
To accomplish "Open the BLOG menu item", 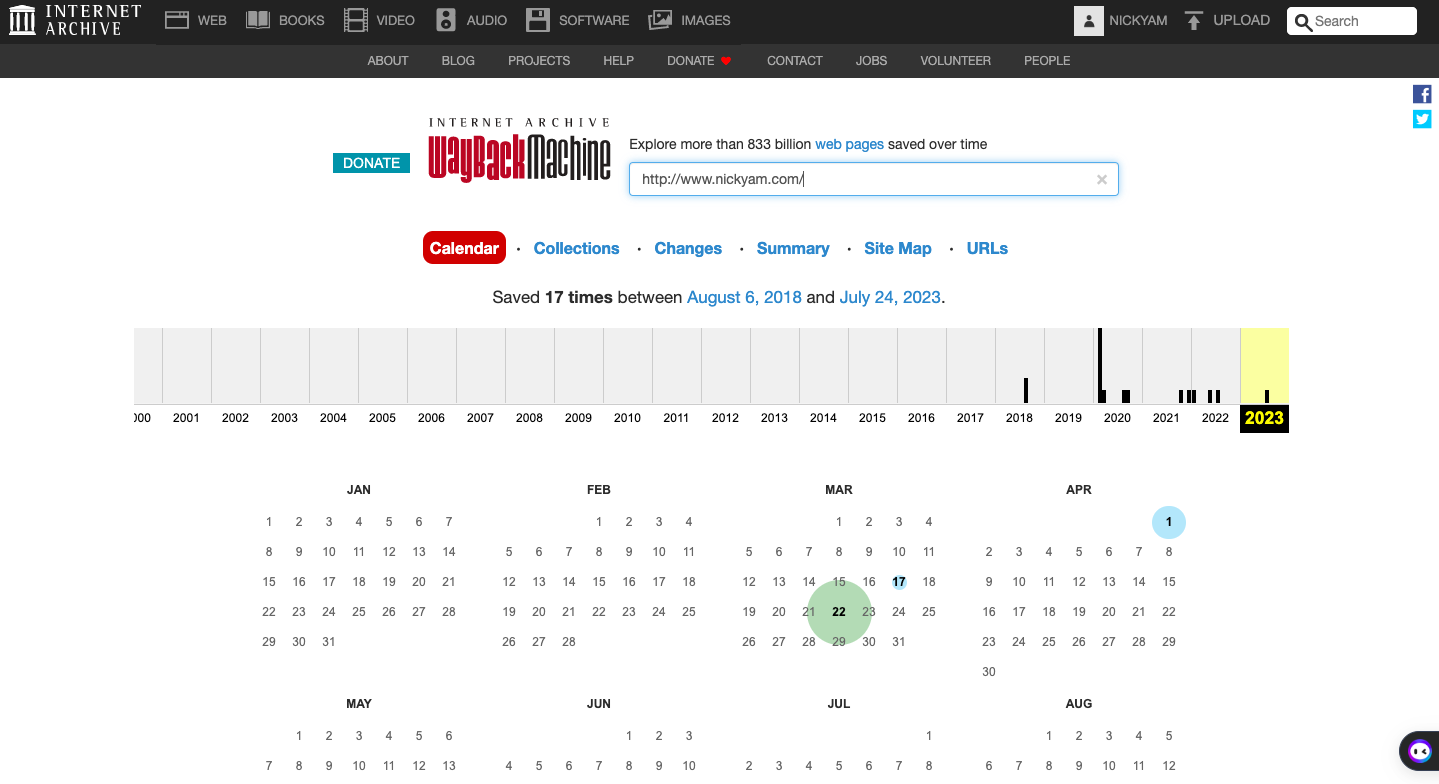I will pyautogui.click(x=458, y=61).
